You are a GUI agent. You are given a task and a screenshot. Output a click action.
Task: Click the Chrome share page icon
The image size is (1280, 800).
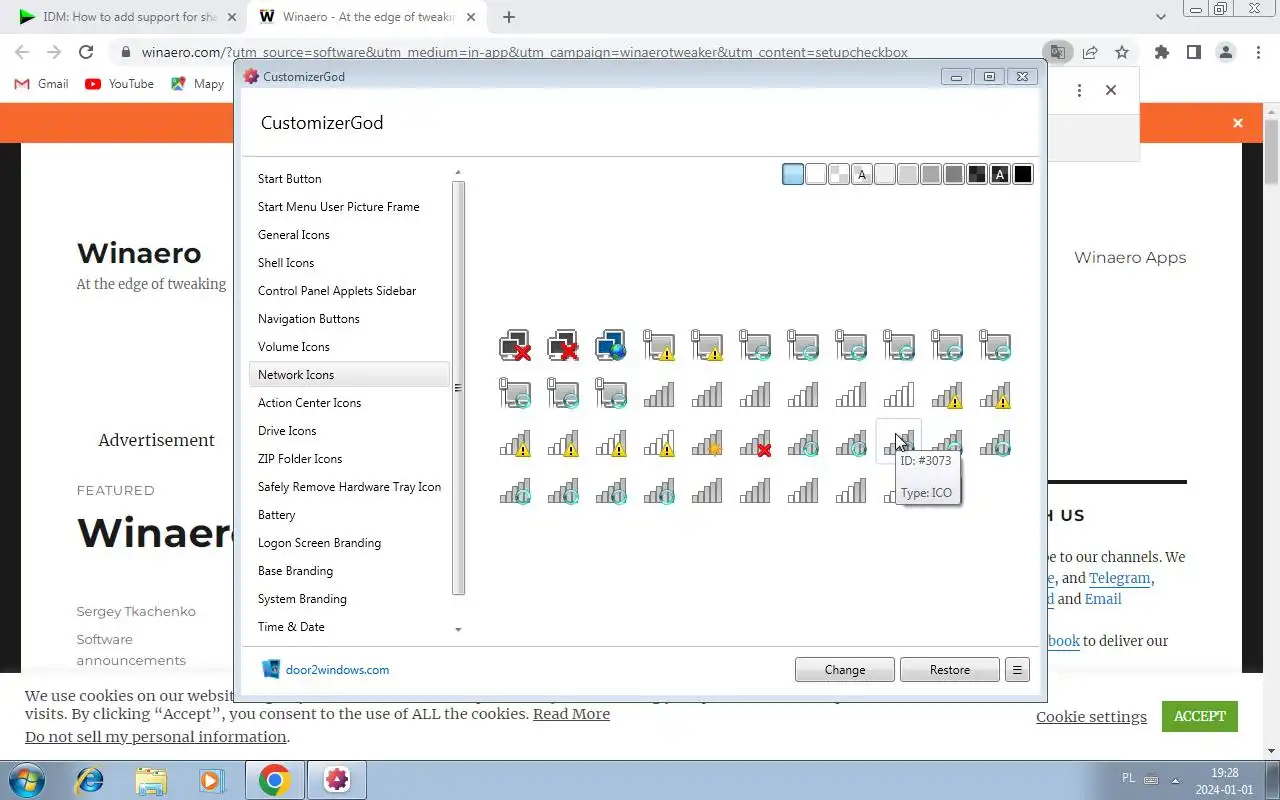pos(1090,52)
